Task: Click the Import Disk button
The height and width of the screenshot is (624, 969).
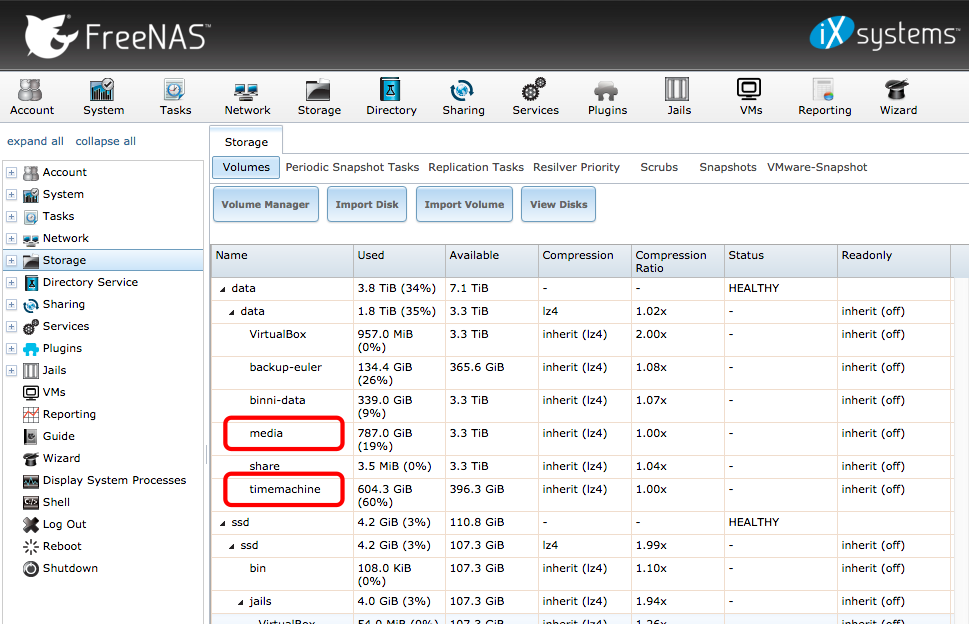Action: 367,204
